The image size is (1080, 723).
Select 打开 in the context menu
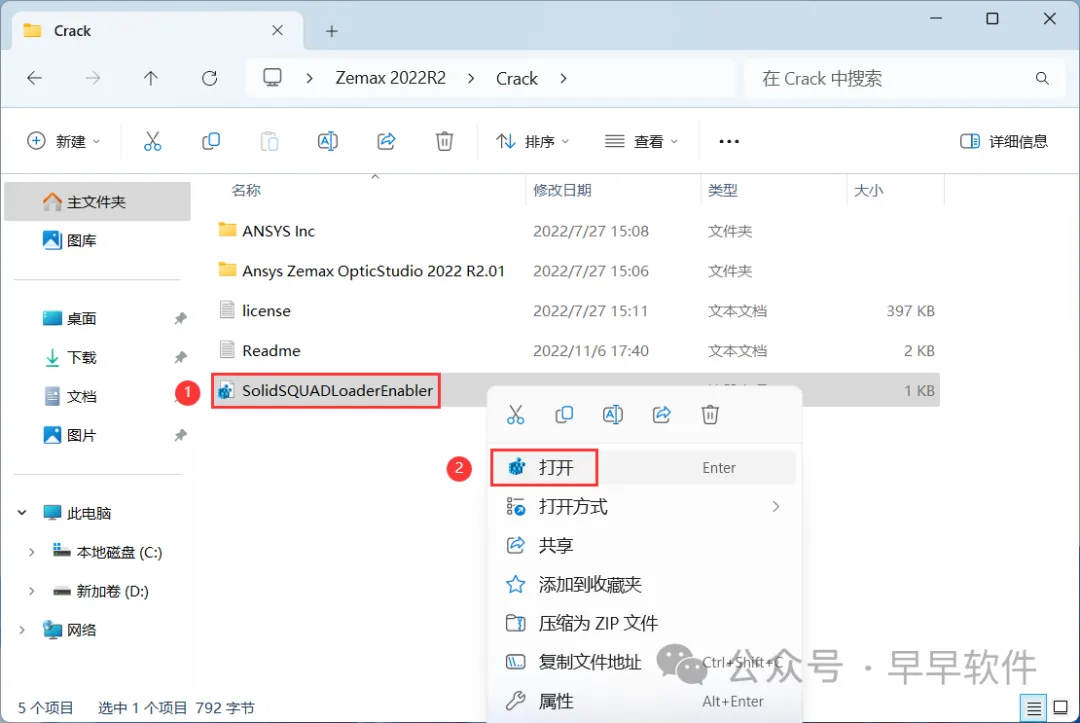coord(643,468)
